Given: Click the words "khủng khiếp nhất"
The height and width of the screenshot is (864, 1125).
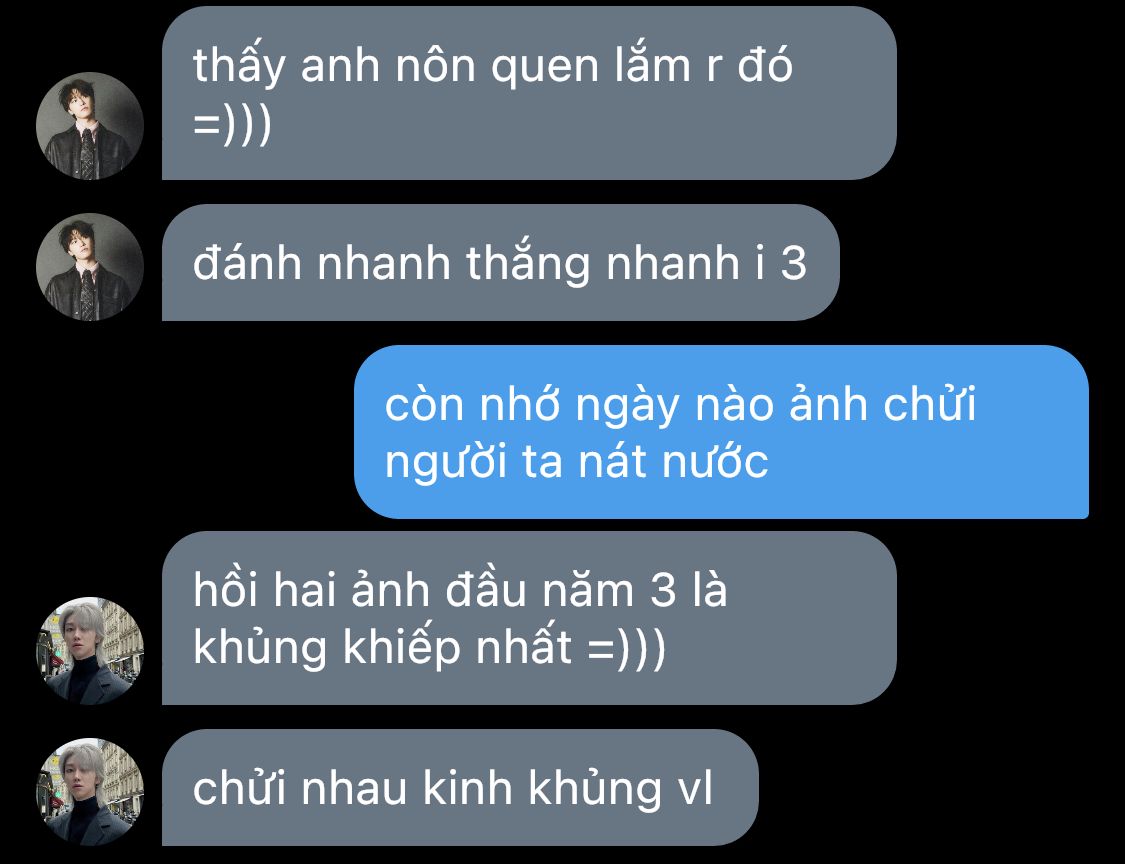Looking at the screenshot, I should coord(382,648).
